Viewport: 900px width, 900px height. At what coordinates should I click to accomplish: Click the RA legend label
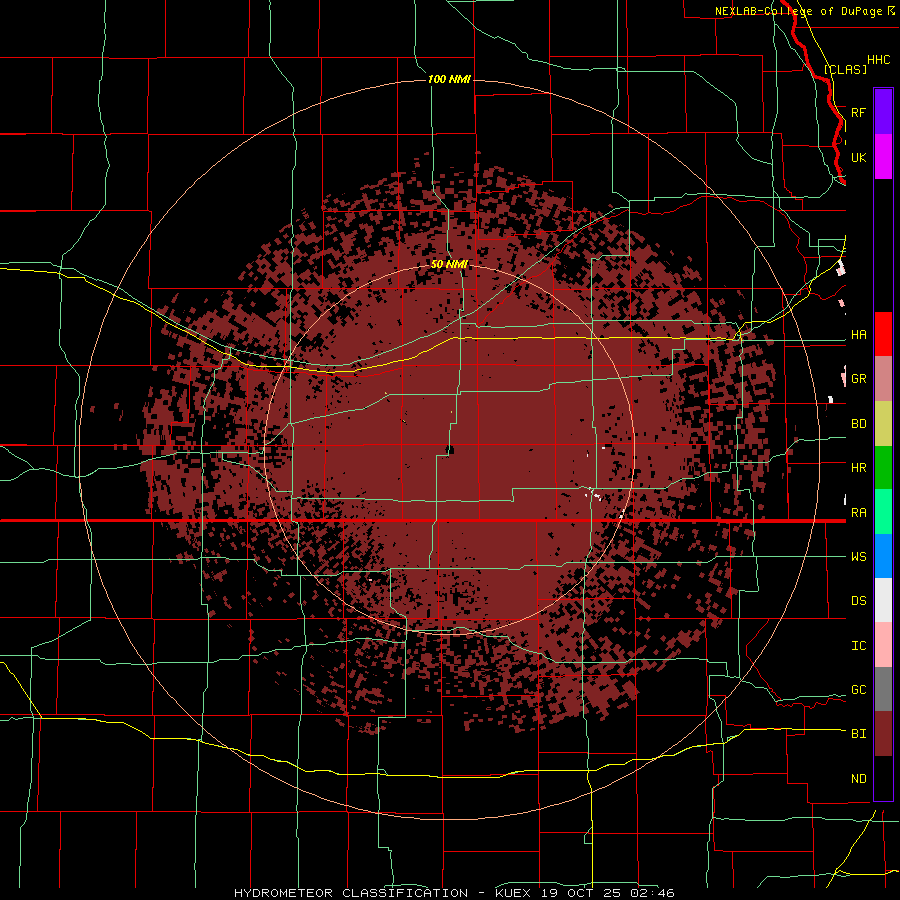858,512
